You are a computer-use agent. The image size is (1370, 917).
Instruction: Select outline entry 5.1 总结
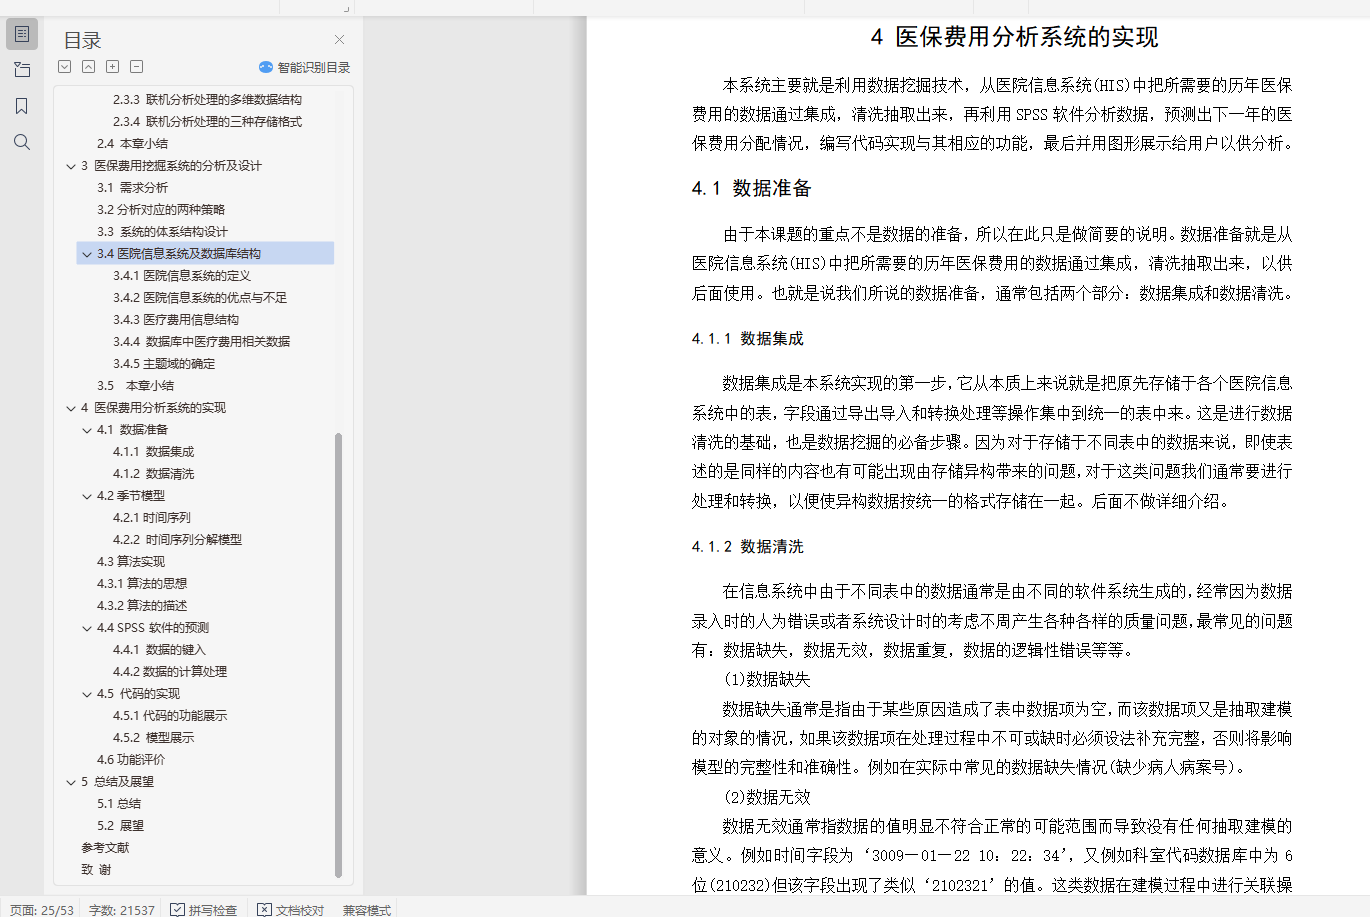pyautogui.click(x=119, y=804)
